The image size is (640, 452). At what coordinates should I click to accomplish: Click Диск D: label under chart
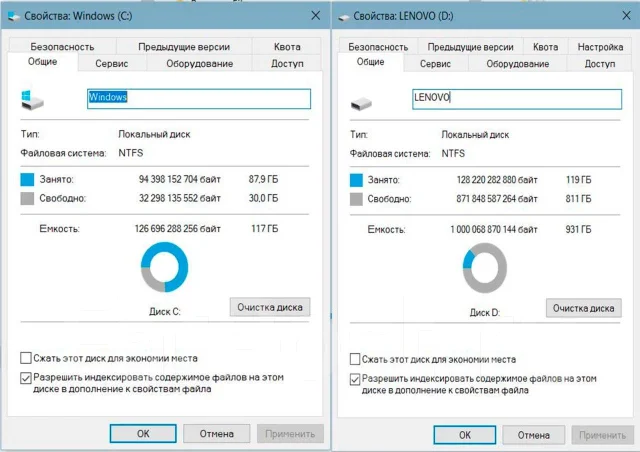[x=484, y=313]
